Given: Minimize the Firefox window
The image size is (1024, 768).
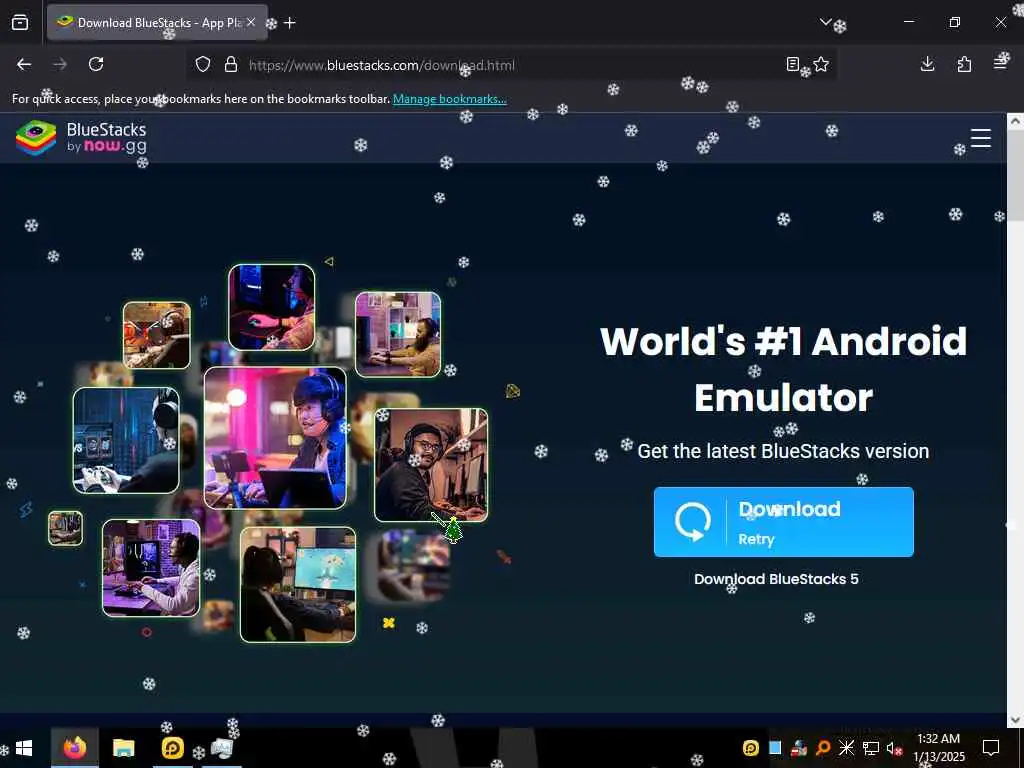Looking at the screenshot, I should pos(908,22).
